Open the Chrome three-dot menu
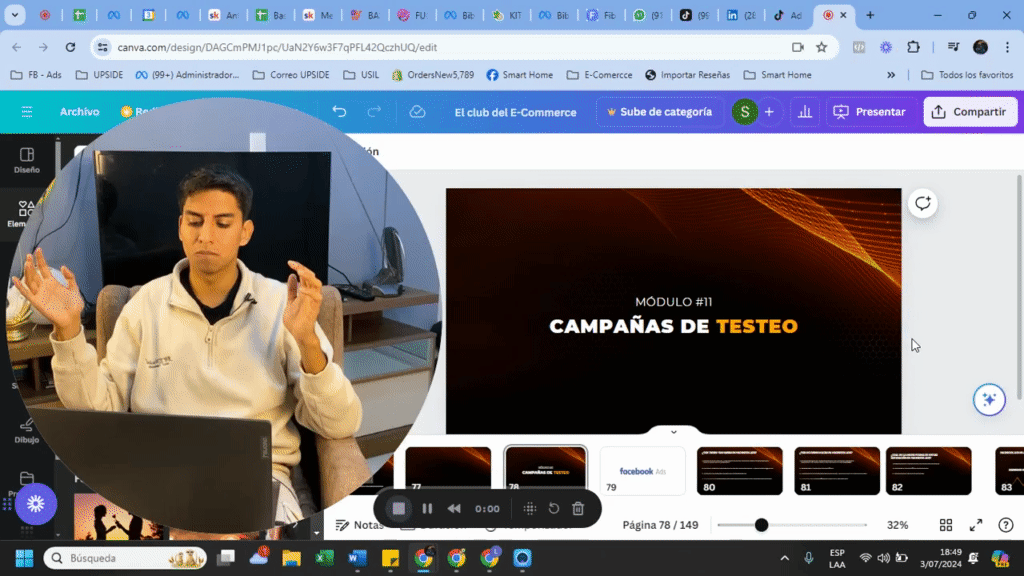Screen dimensions: 1024x576 1005,47
